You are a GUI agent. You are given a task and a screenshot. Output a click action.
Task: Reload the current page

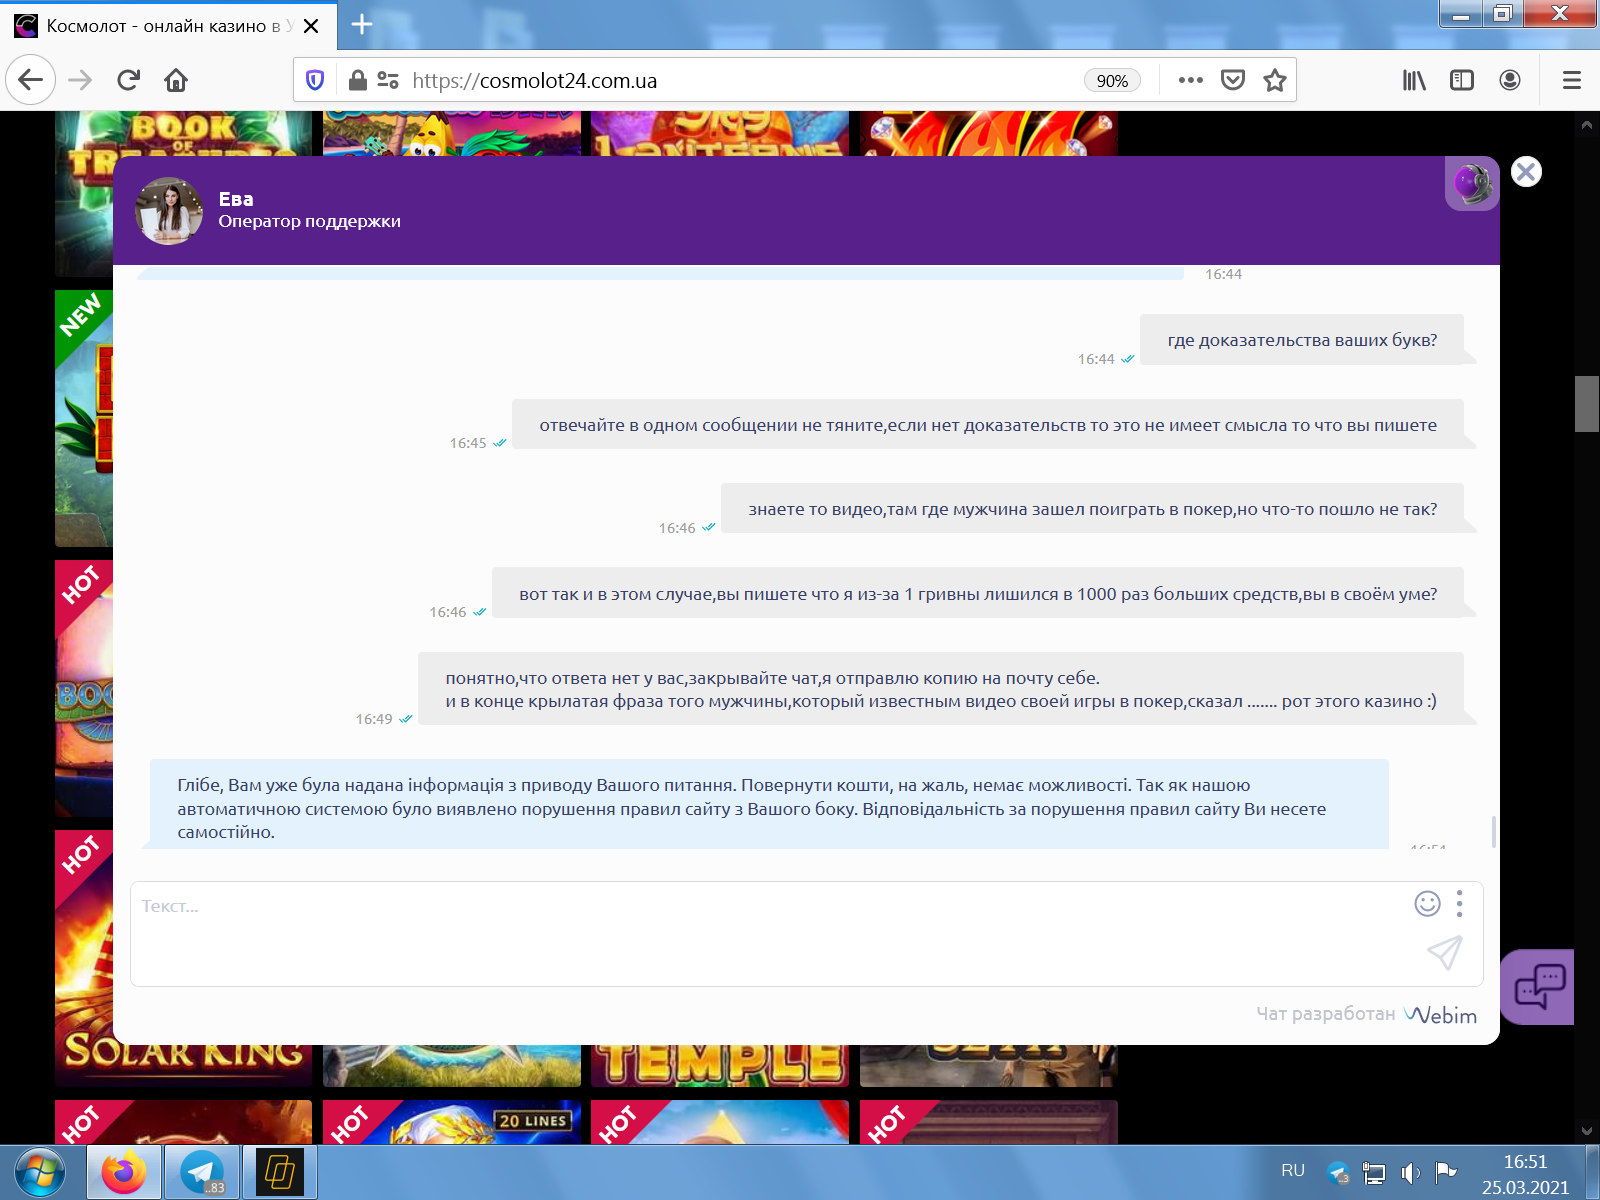tap(128, 80)
